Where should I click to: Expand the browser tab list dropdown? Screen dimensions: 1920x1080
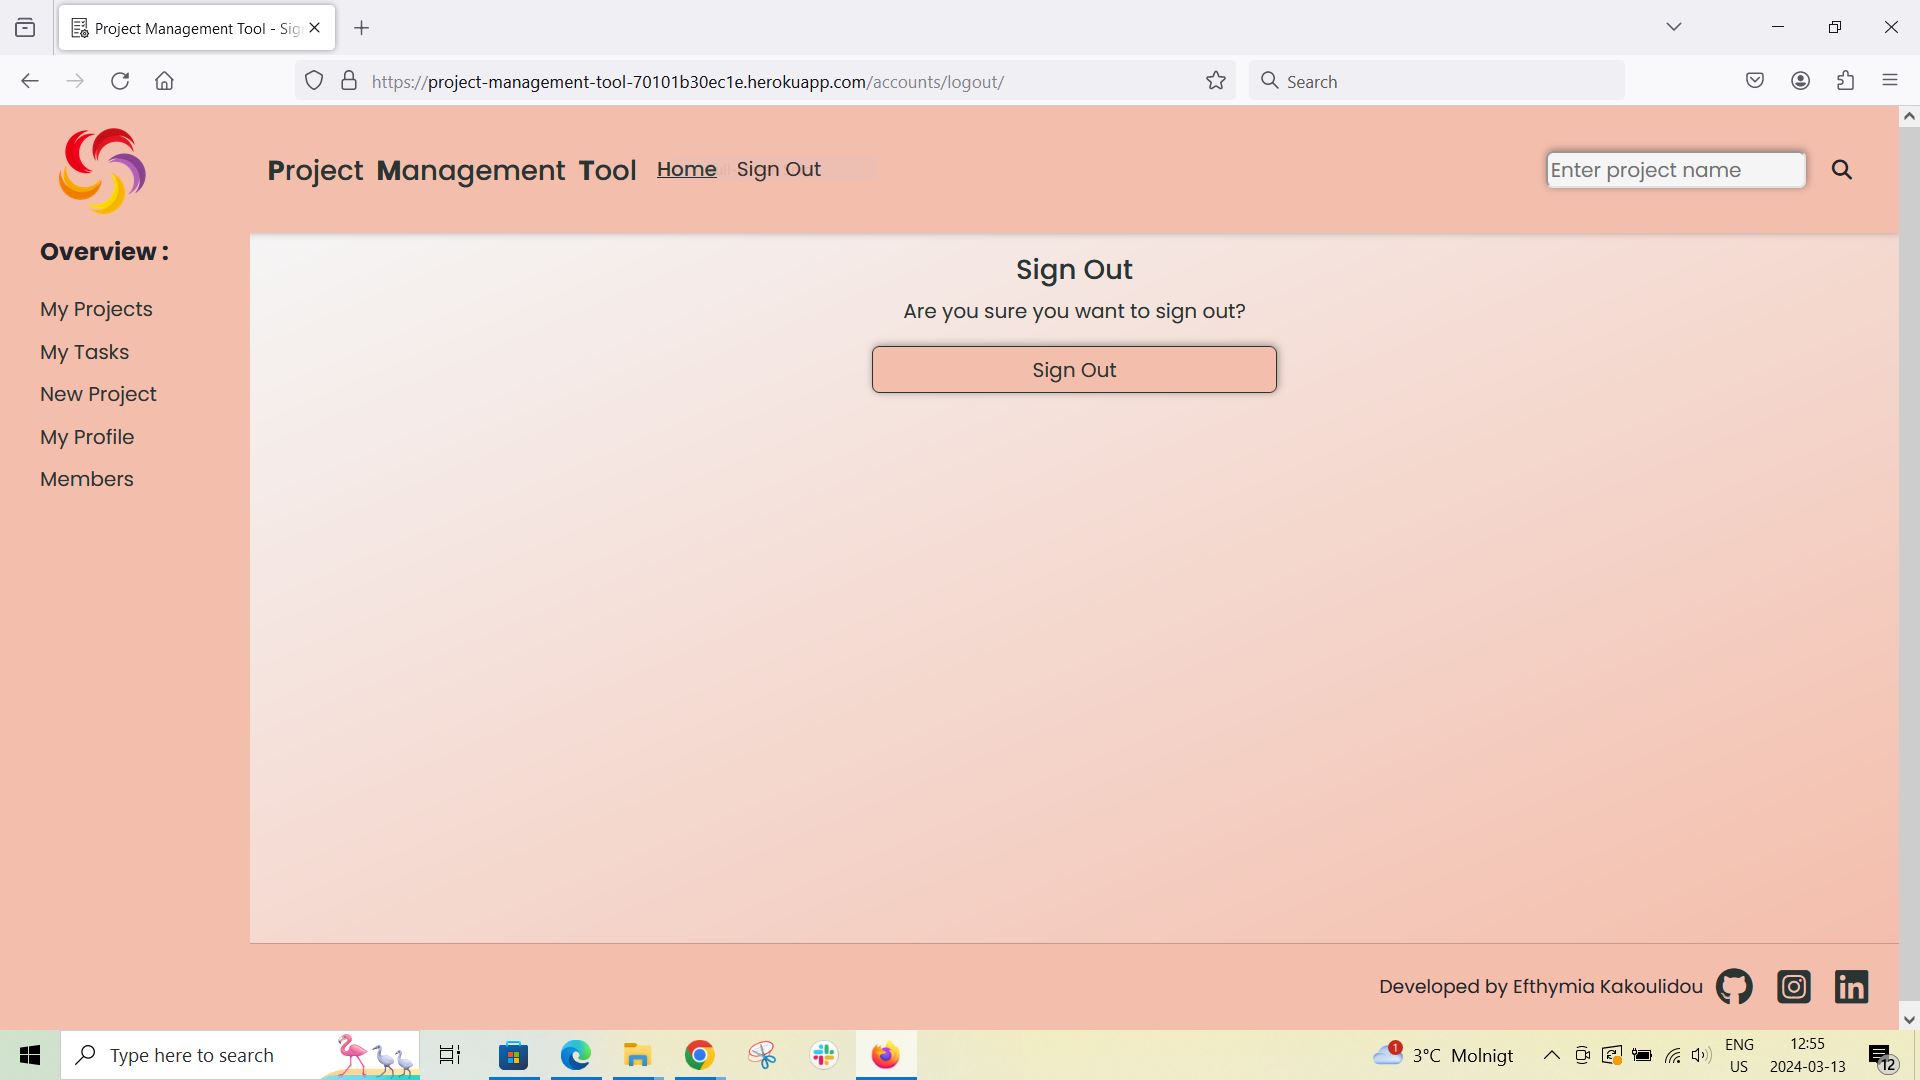pos(1674,27)
